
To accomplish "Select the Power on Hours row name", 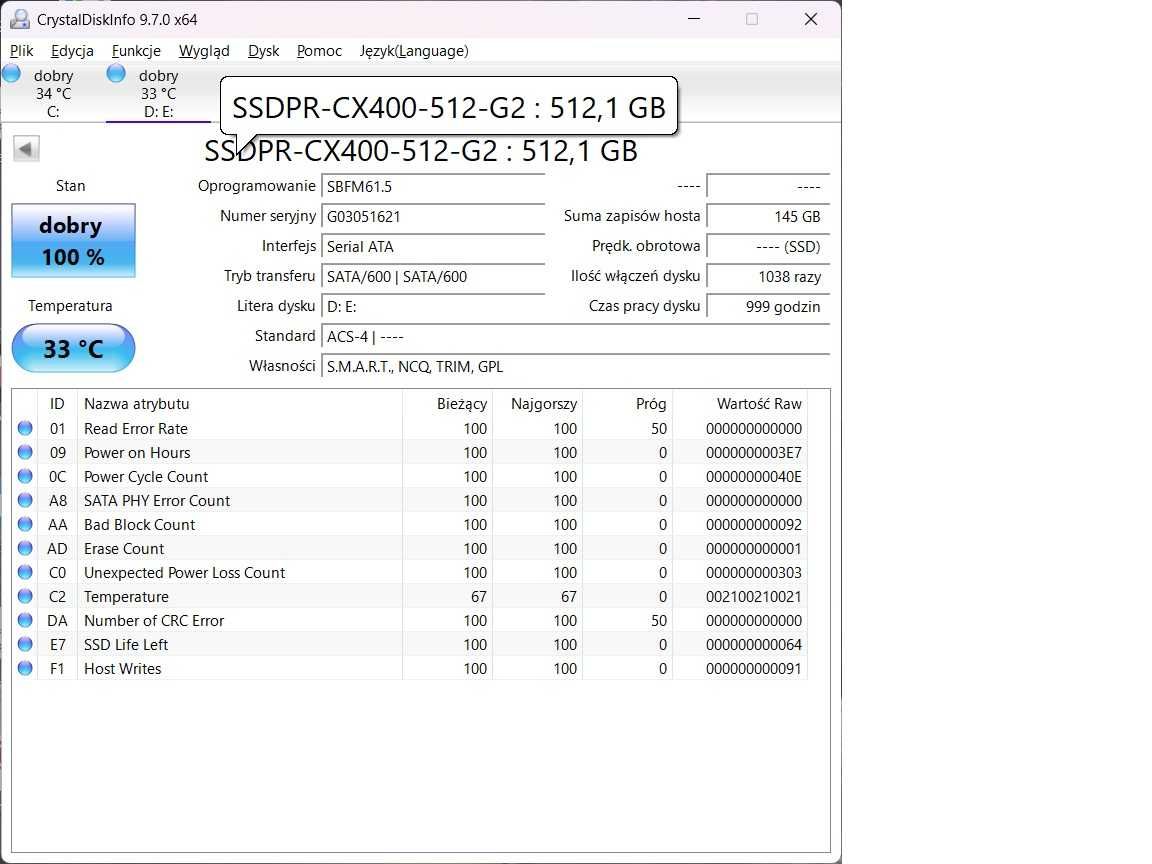I will tap(137, 453).
